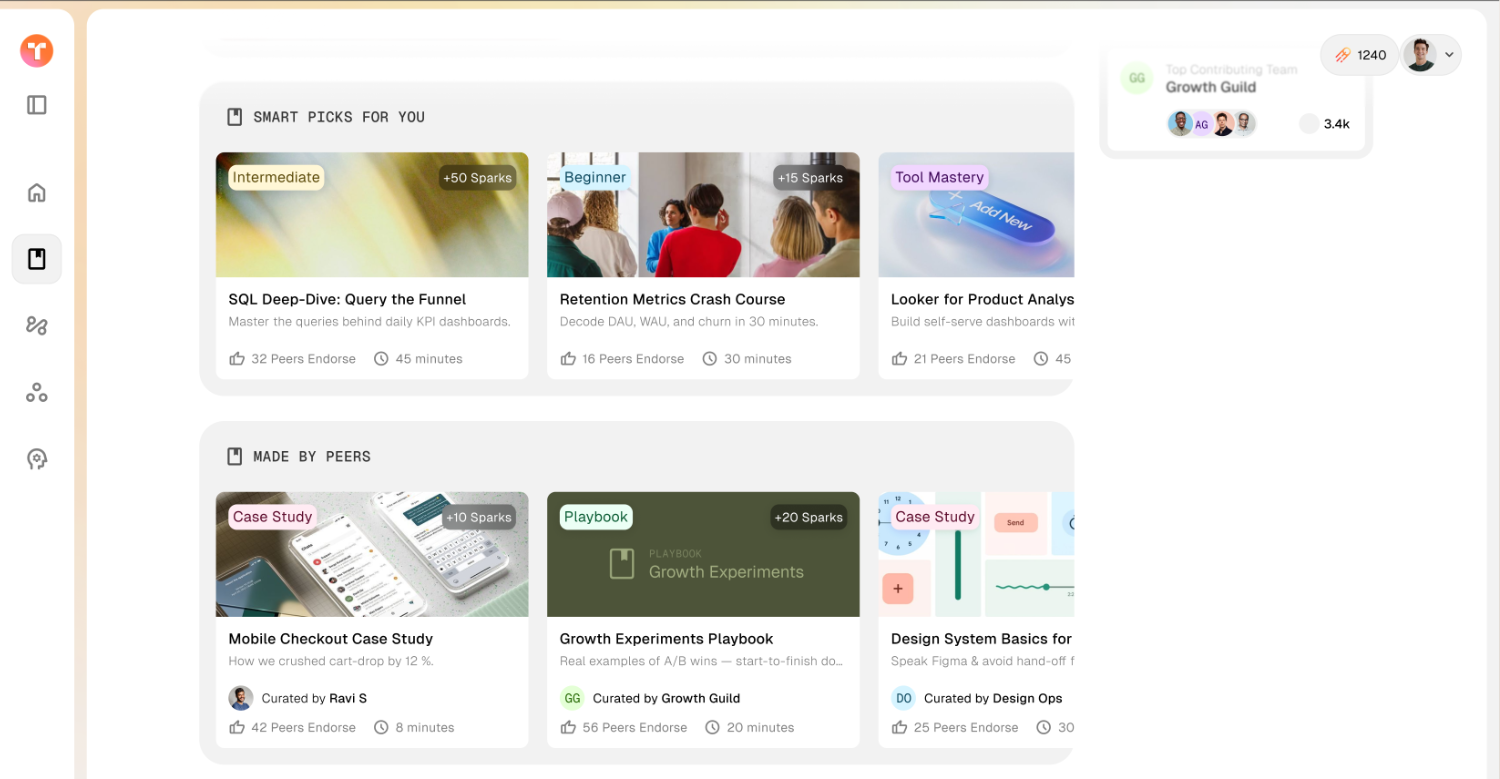Open curator Ravi S name

coord(348,698)
